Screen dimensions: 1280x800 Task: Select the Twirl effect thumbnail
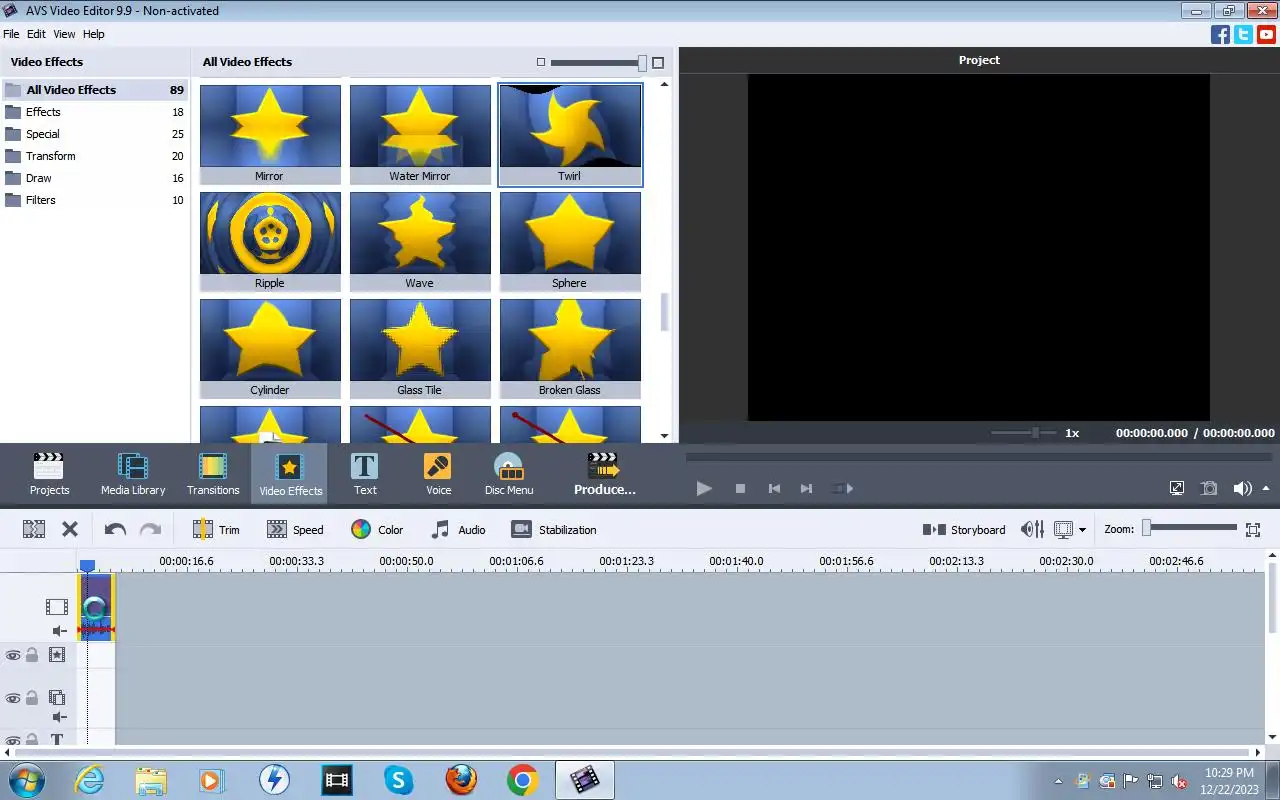click(570, 134)
